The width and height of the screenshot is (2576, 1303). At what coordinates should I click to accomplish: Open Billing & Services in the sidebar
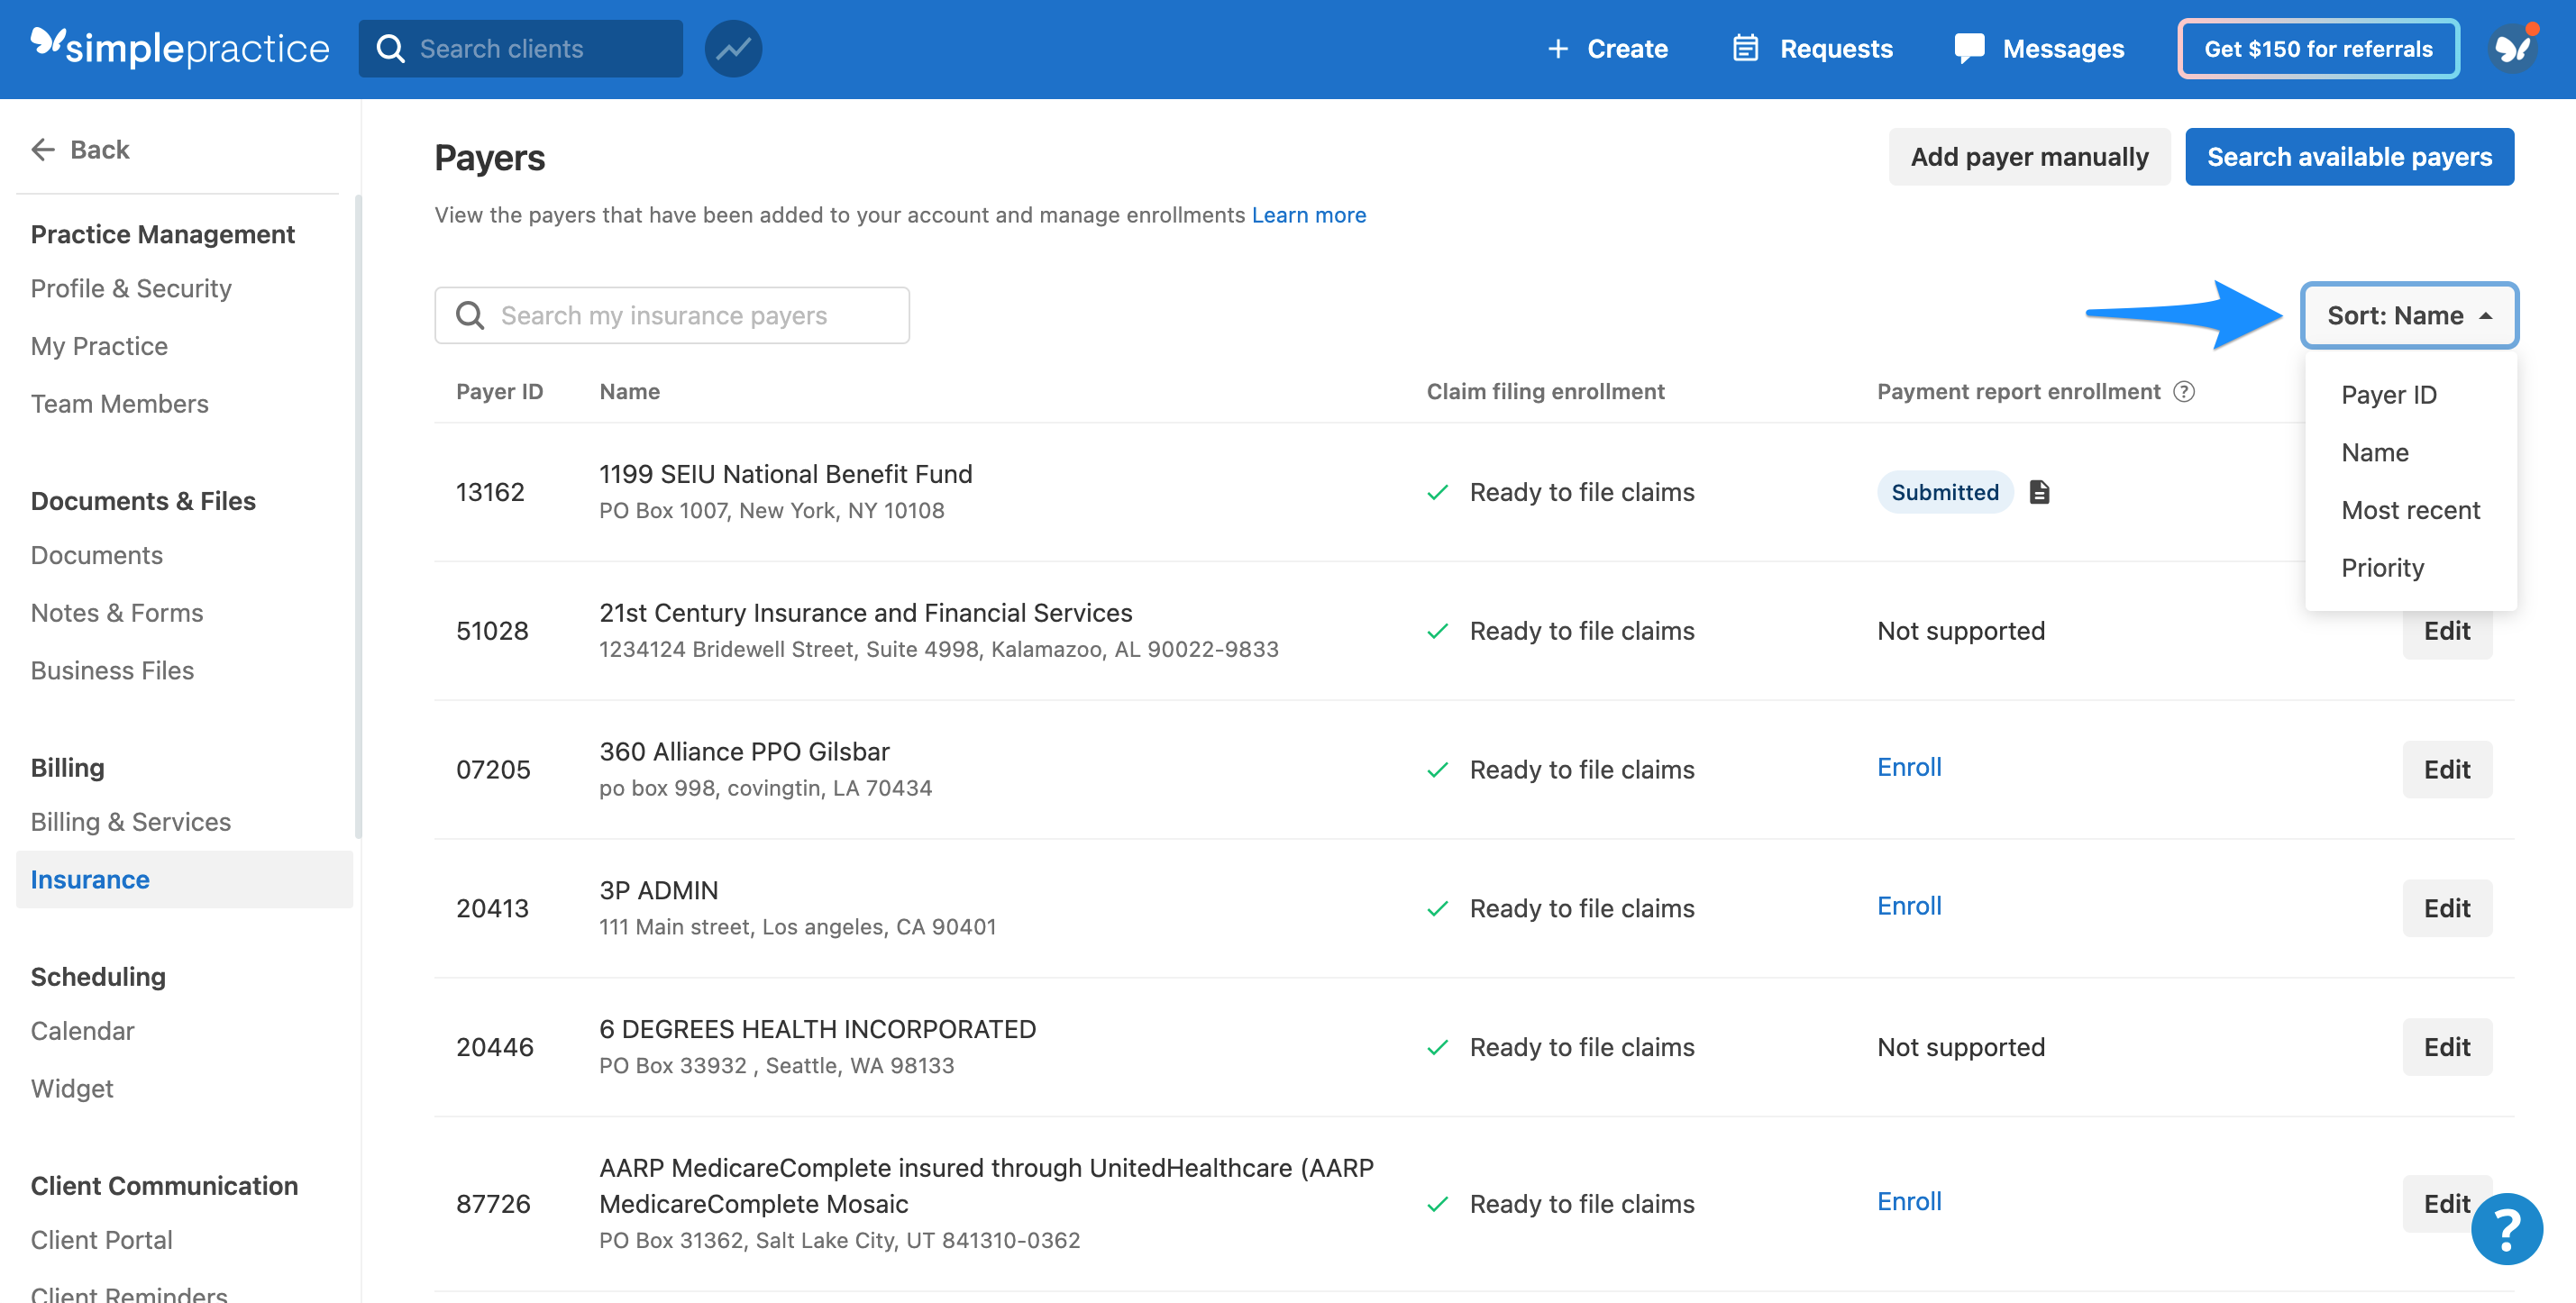point(130,821)
